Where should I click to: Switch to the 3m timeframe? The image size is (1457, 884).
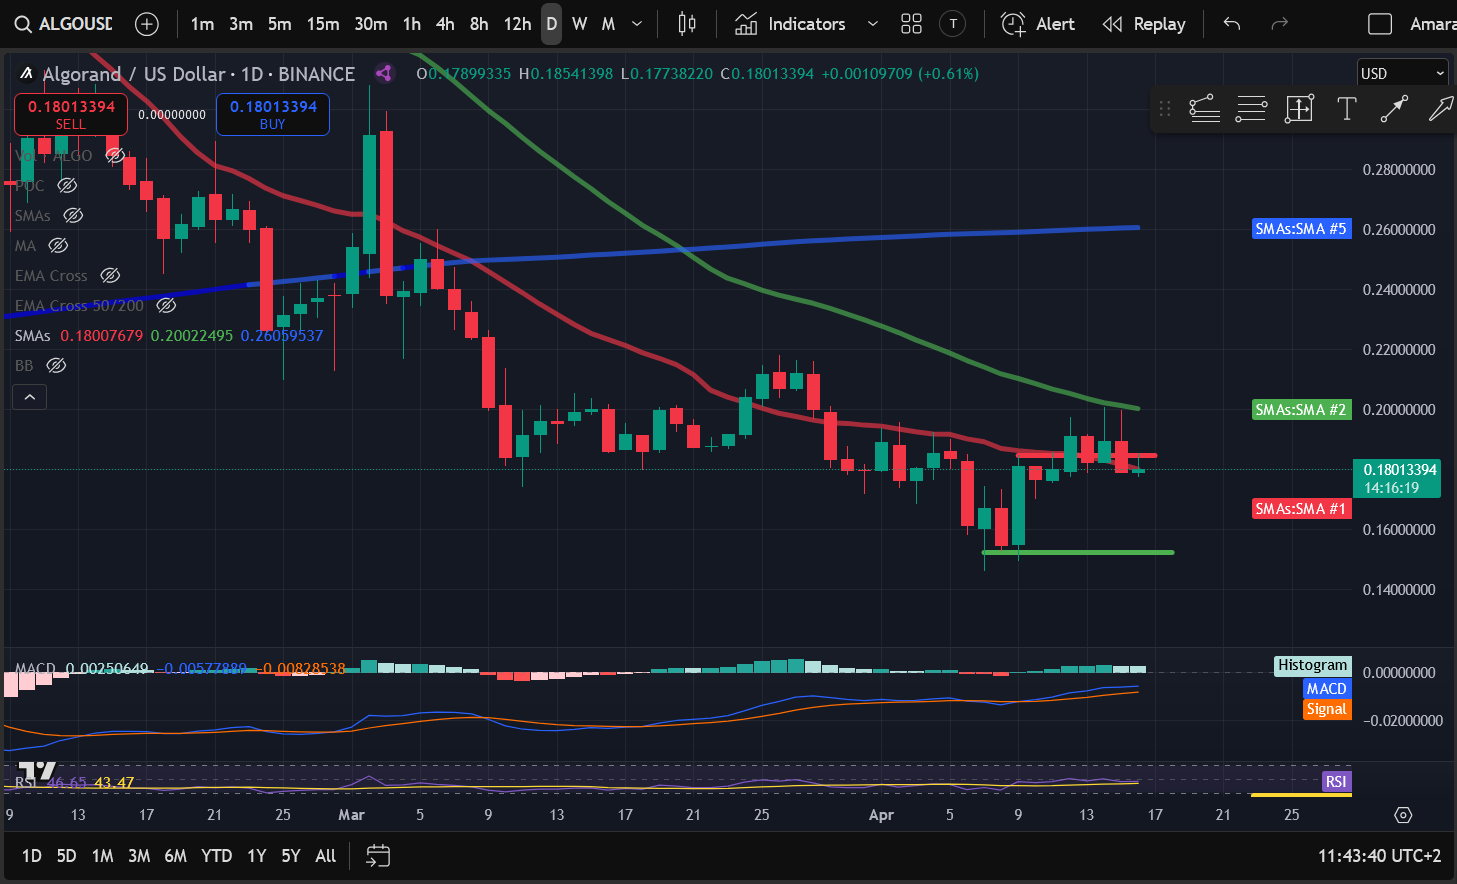coord(241,24)
